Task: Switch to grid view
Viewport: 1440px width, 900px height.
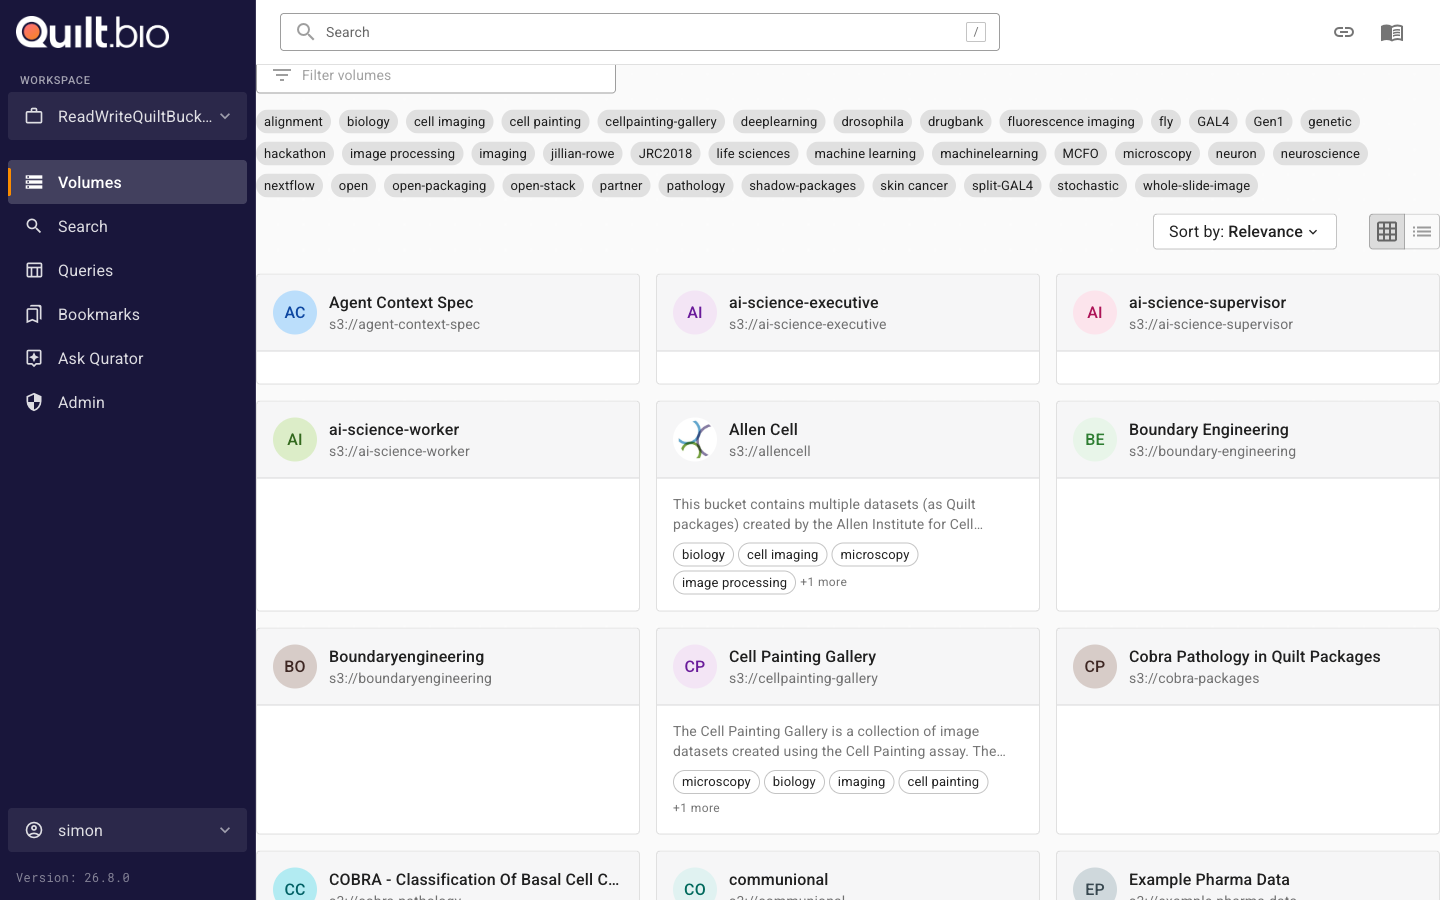Action: [x=1387, y=231]
